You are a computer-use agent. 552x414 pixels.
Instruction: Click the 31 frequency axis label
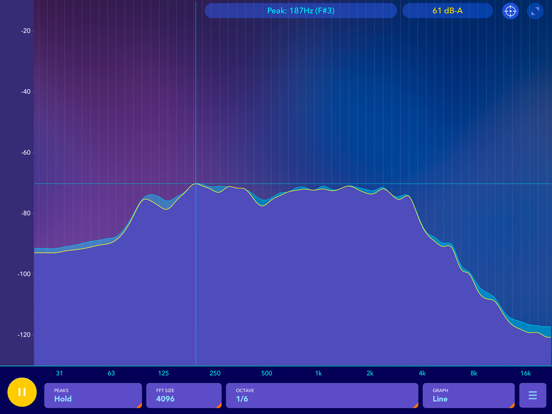coord(59,374)
